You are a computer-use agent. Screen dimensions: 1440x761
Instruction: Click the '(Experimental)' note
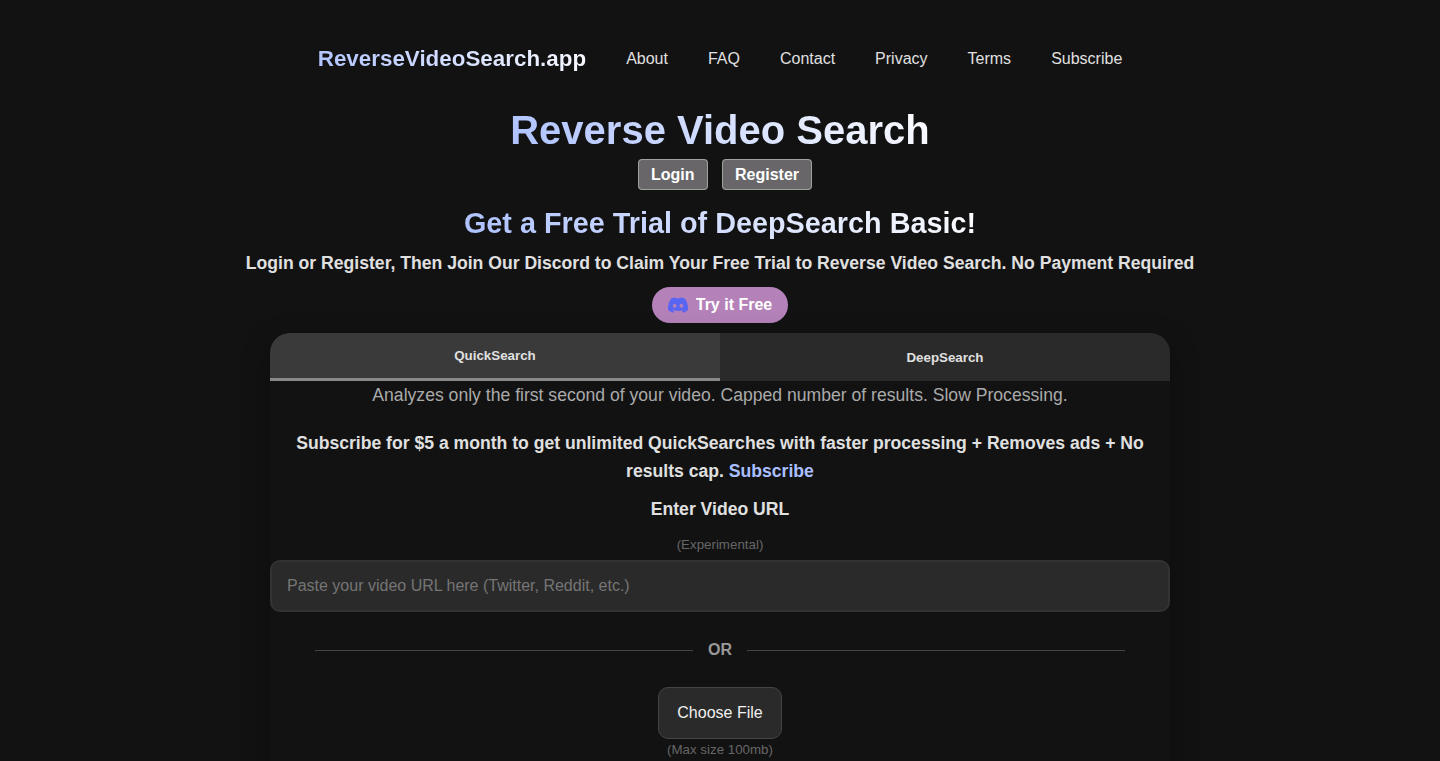tap(720, 545)
